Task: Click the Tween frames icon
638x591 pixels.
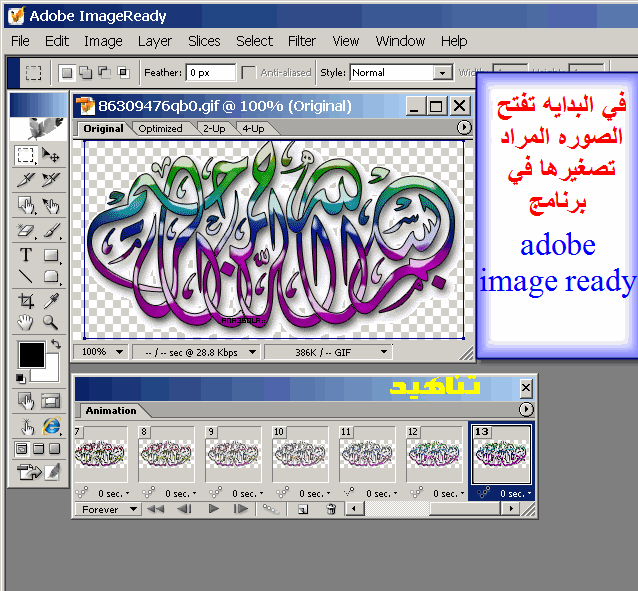Action: (x=270, y=509)
